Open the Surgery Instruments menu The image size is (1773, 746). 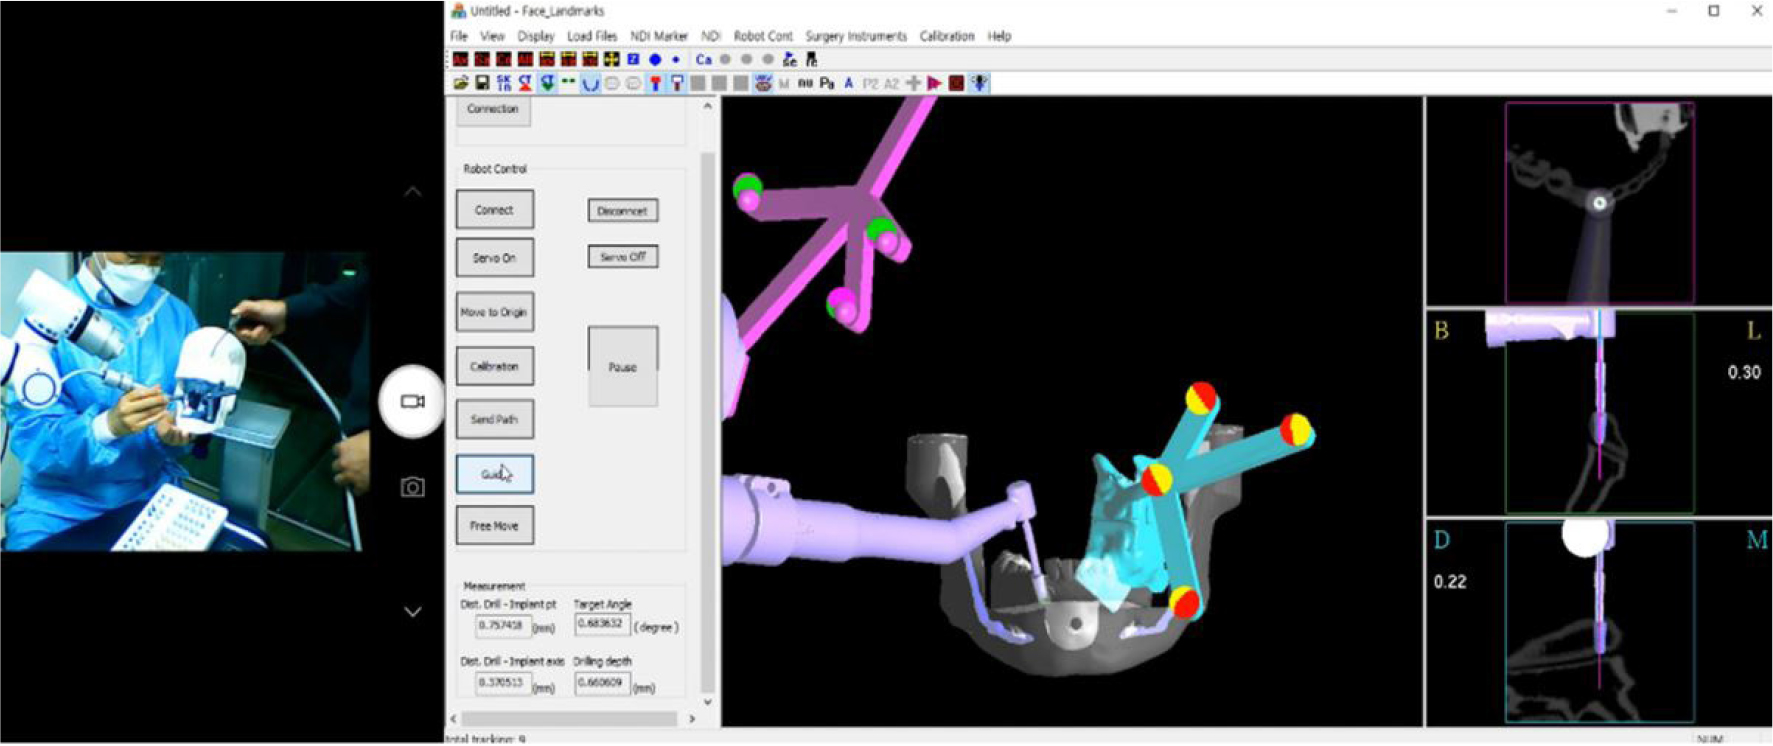pyautogui.click(x=856, y=36)
